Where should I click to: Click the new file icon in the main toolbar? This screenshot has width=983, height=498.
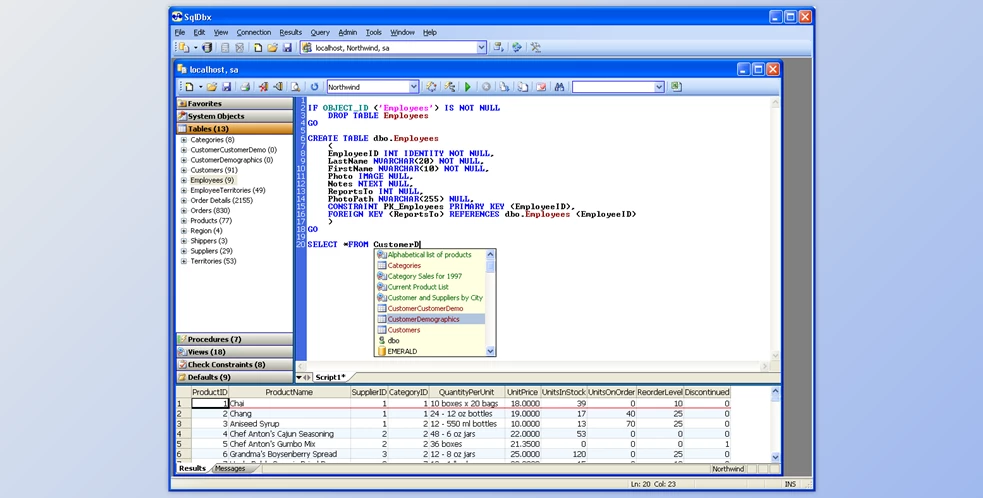point(258,48)
